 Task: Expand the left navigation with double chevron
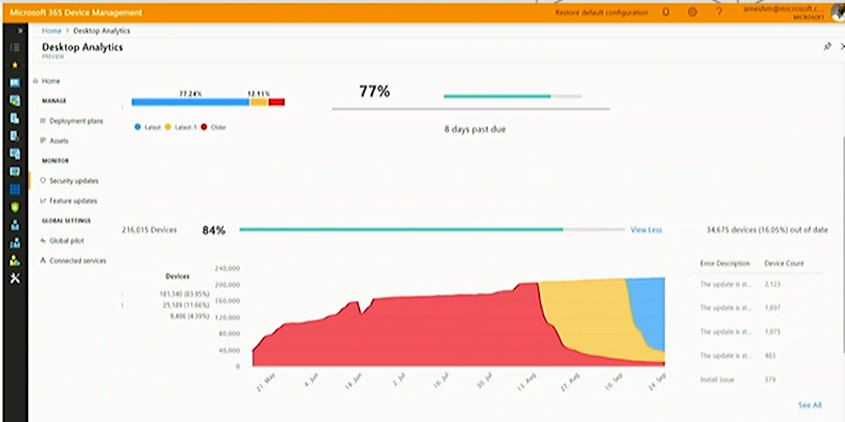pos(20,31)
